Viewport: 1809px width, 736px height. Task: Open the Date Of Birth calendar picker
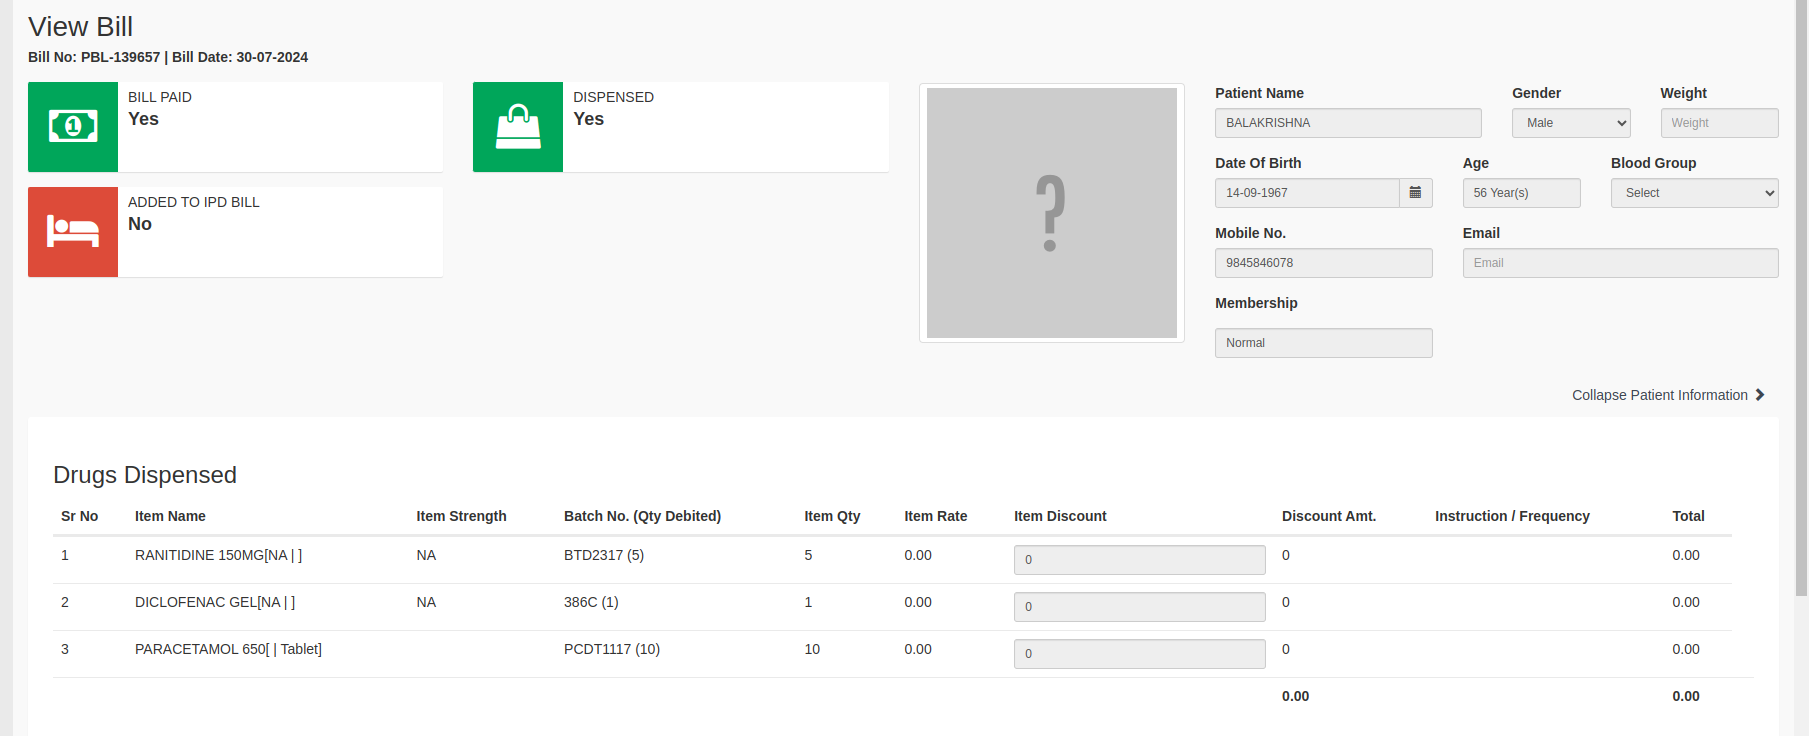click(x=1415, y=193)
